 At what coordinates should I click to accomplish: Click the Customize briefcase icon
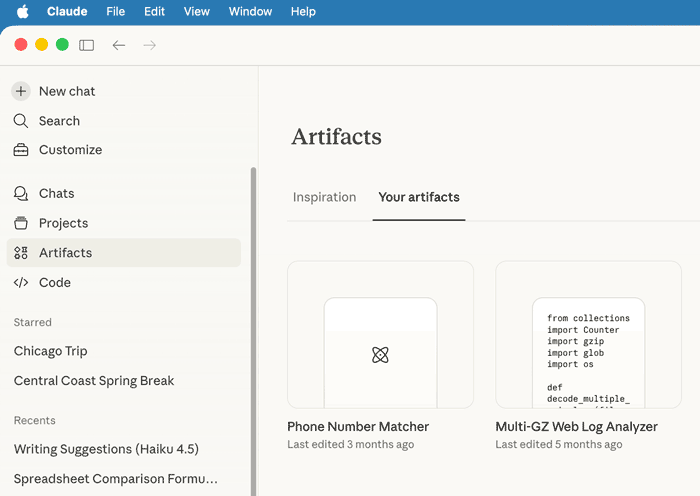(21, 150)
